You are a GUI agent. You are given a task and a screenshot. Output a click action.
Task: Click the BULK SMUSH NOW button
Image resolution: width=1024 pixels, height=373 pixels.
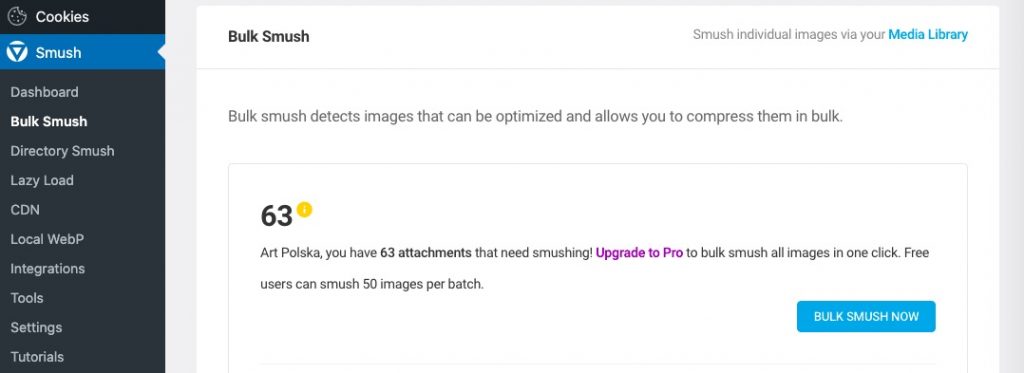(x=866, y=316)
